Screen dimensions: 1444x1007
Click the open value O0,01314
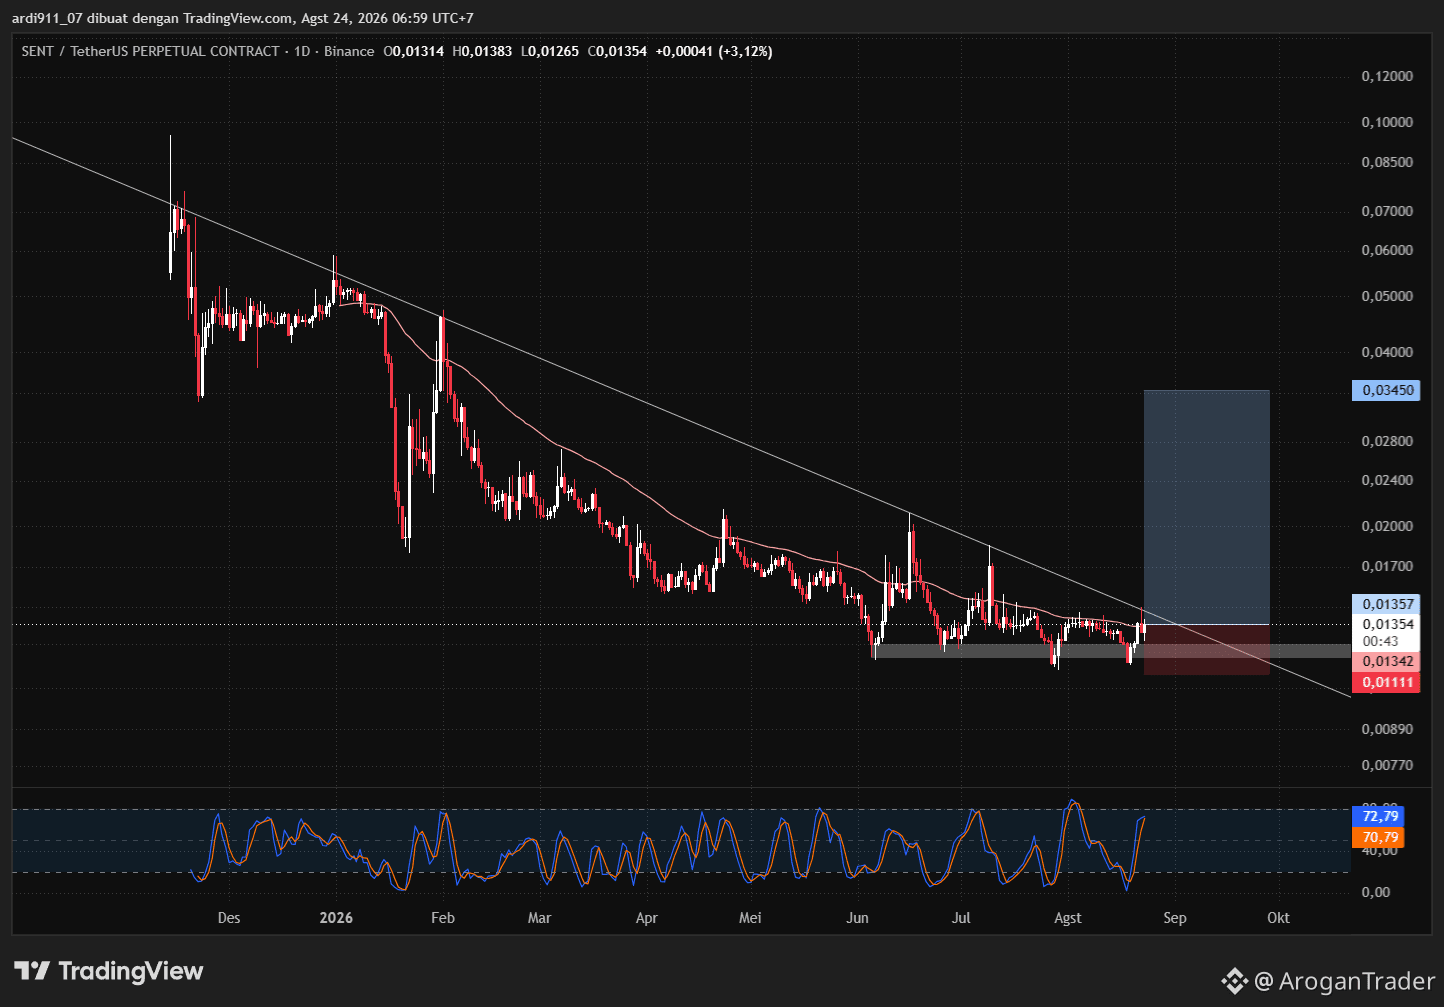coord(414,51)
